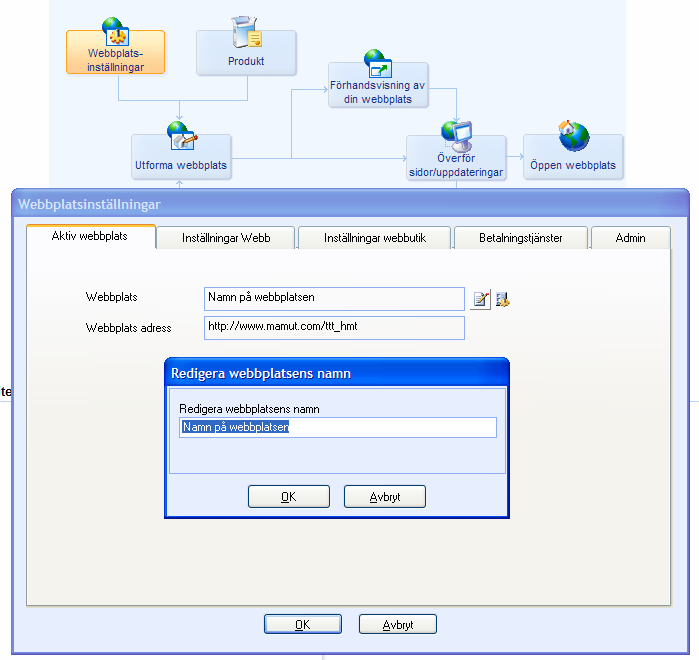Click the Webbplats adress label
The width and height of the screenshot is (699, 660).
(x=128, y=328)
